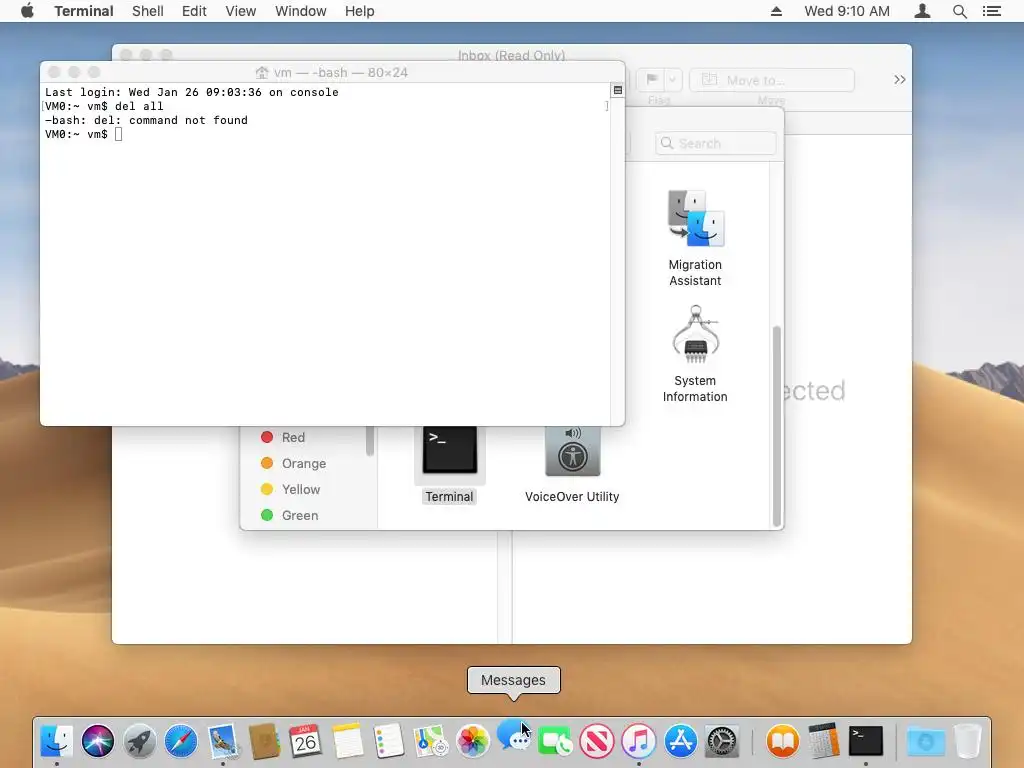Open News icon in Dock
Viewport: 1024px width, 768px height.
tap(597, 741)
